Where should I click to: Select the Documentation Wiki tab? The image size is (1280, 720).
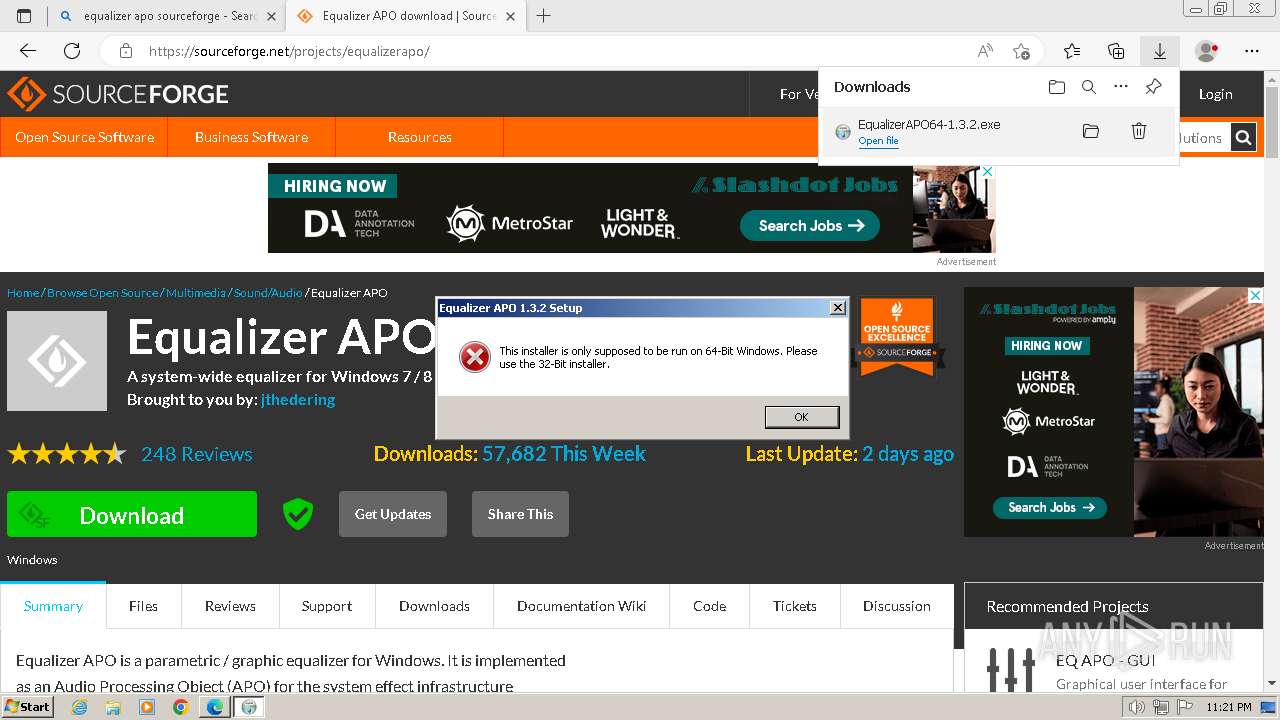[x=581, y=606]
